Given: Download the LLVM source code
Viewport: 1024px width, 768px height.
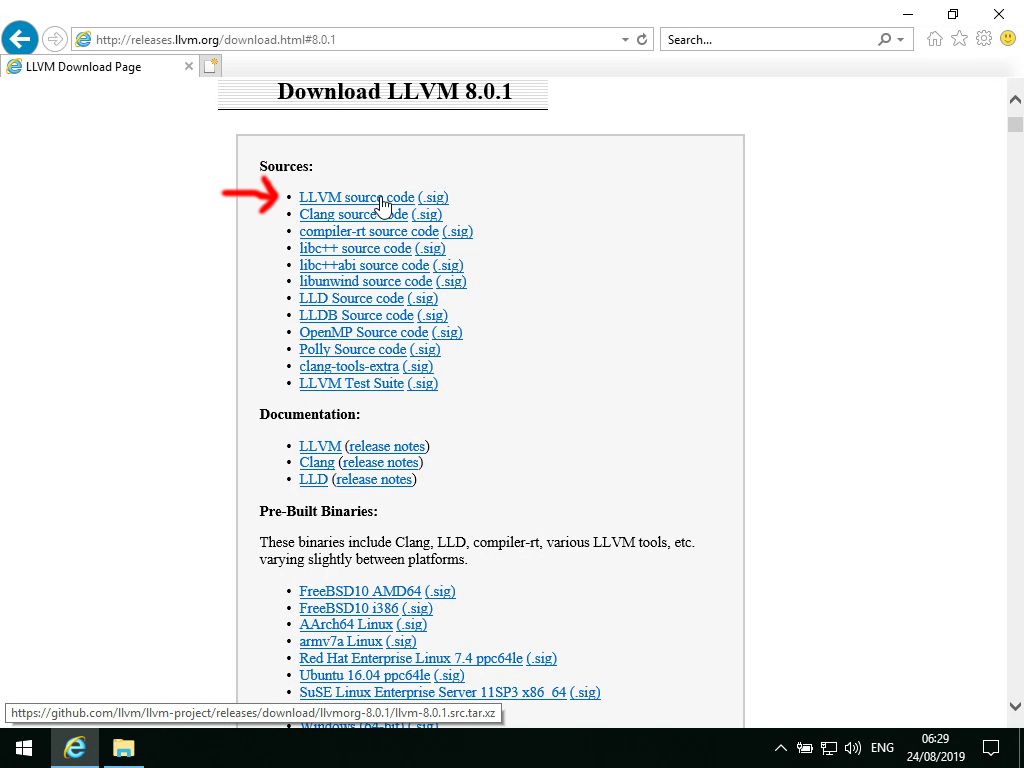Looking at the screenshot, I should click(355, 197).
